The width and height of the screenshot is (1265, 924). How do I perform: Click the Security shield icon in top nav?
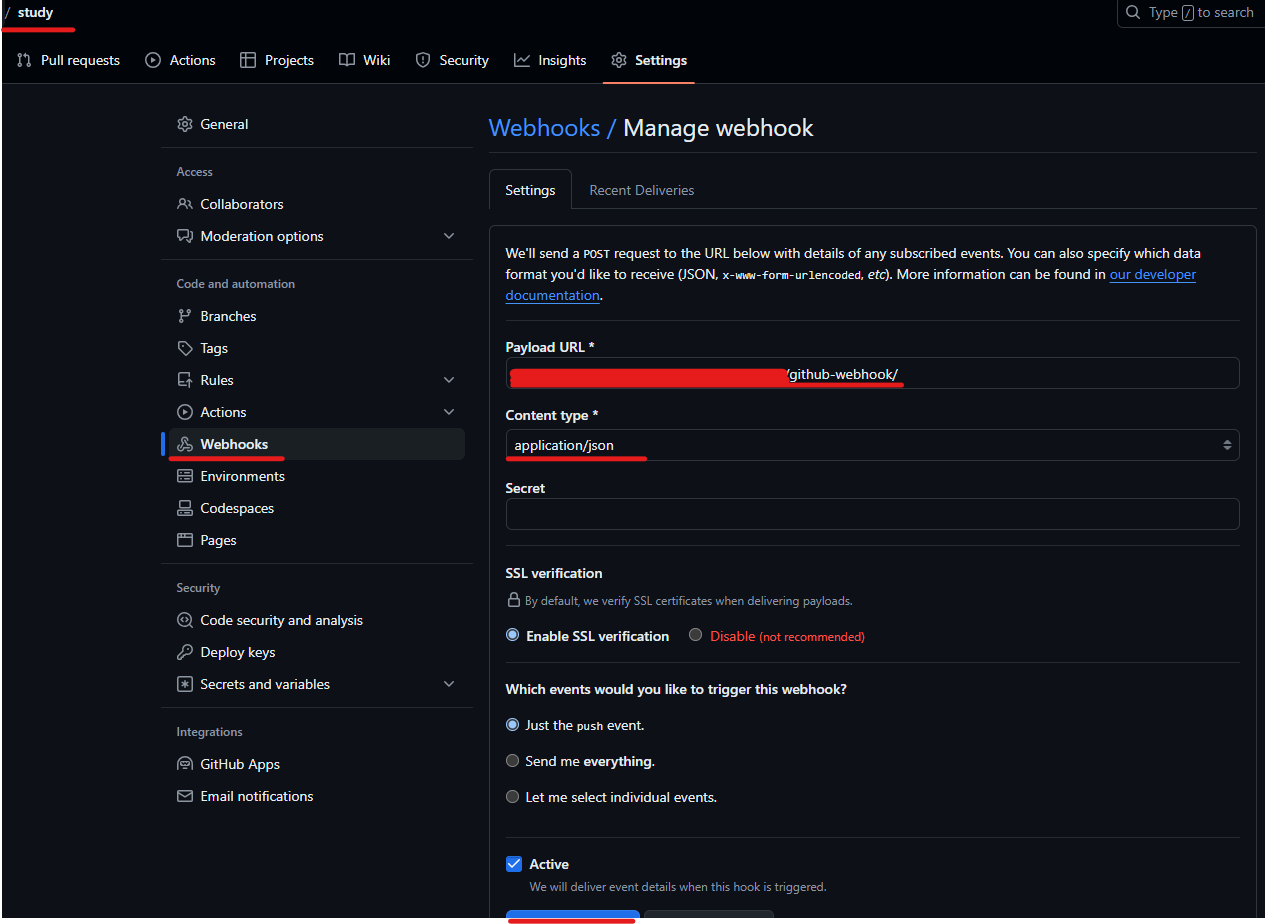click(423, 60)
